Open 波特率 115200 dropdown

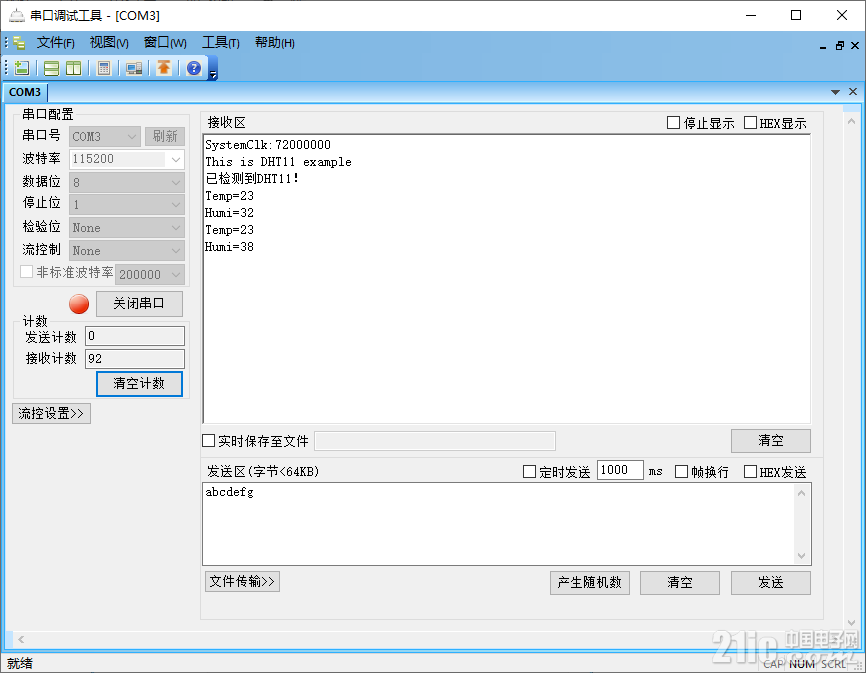[126, 160]
